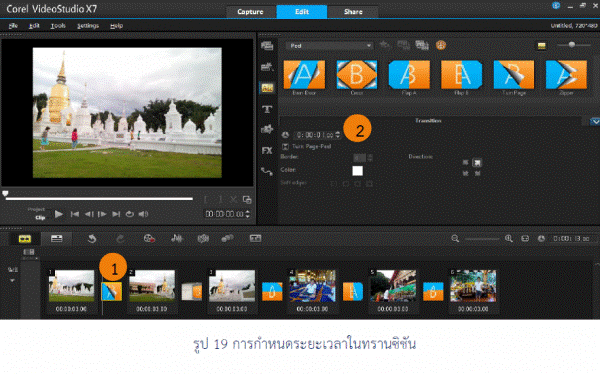Open the Settings menu

click(x=88, y=26)
